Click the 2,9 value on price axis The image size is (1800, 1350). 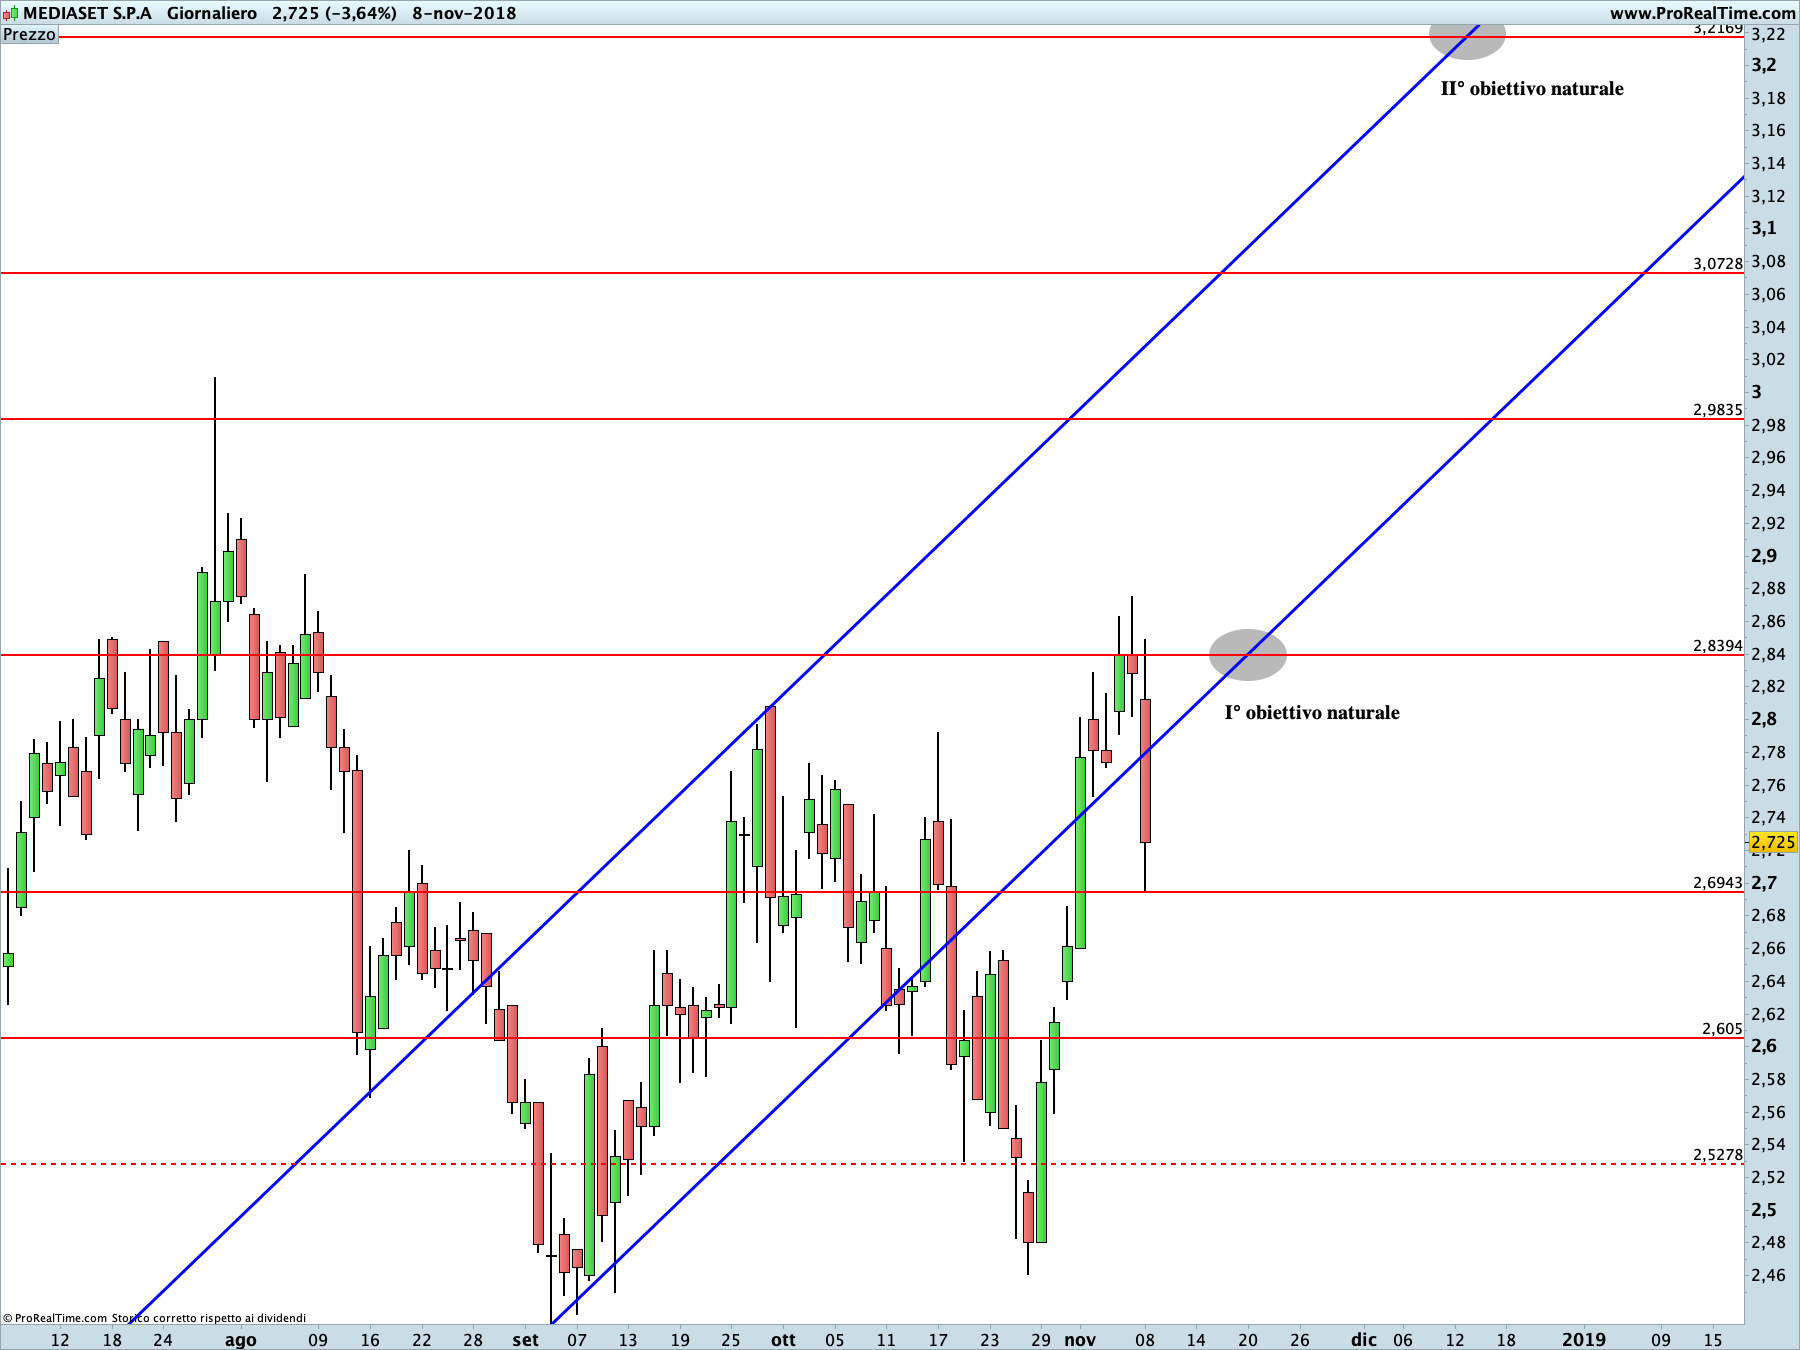(x=1764, y=556)
